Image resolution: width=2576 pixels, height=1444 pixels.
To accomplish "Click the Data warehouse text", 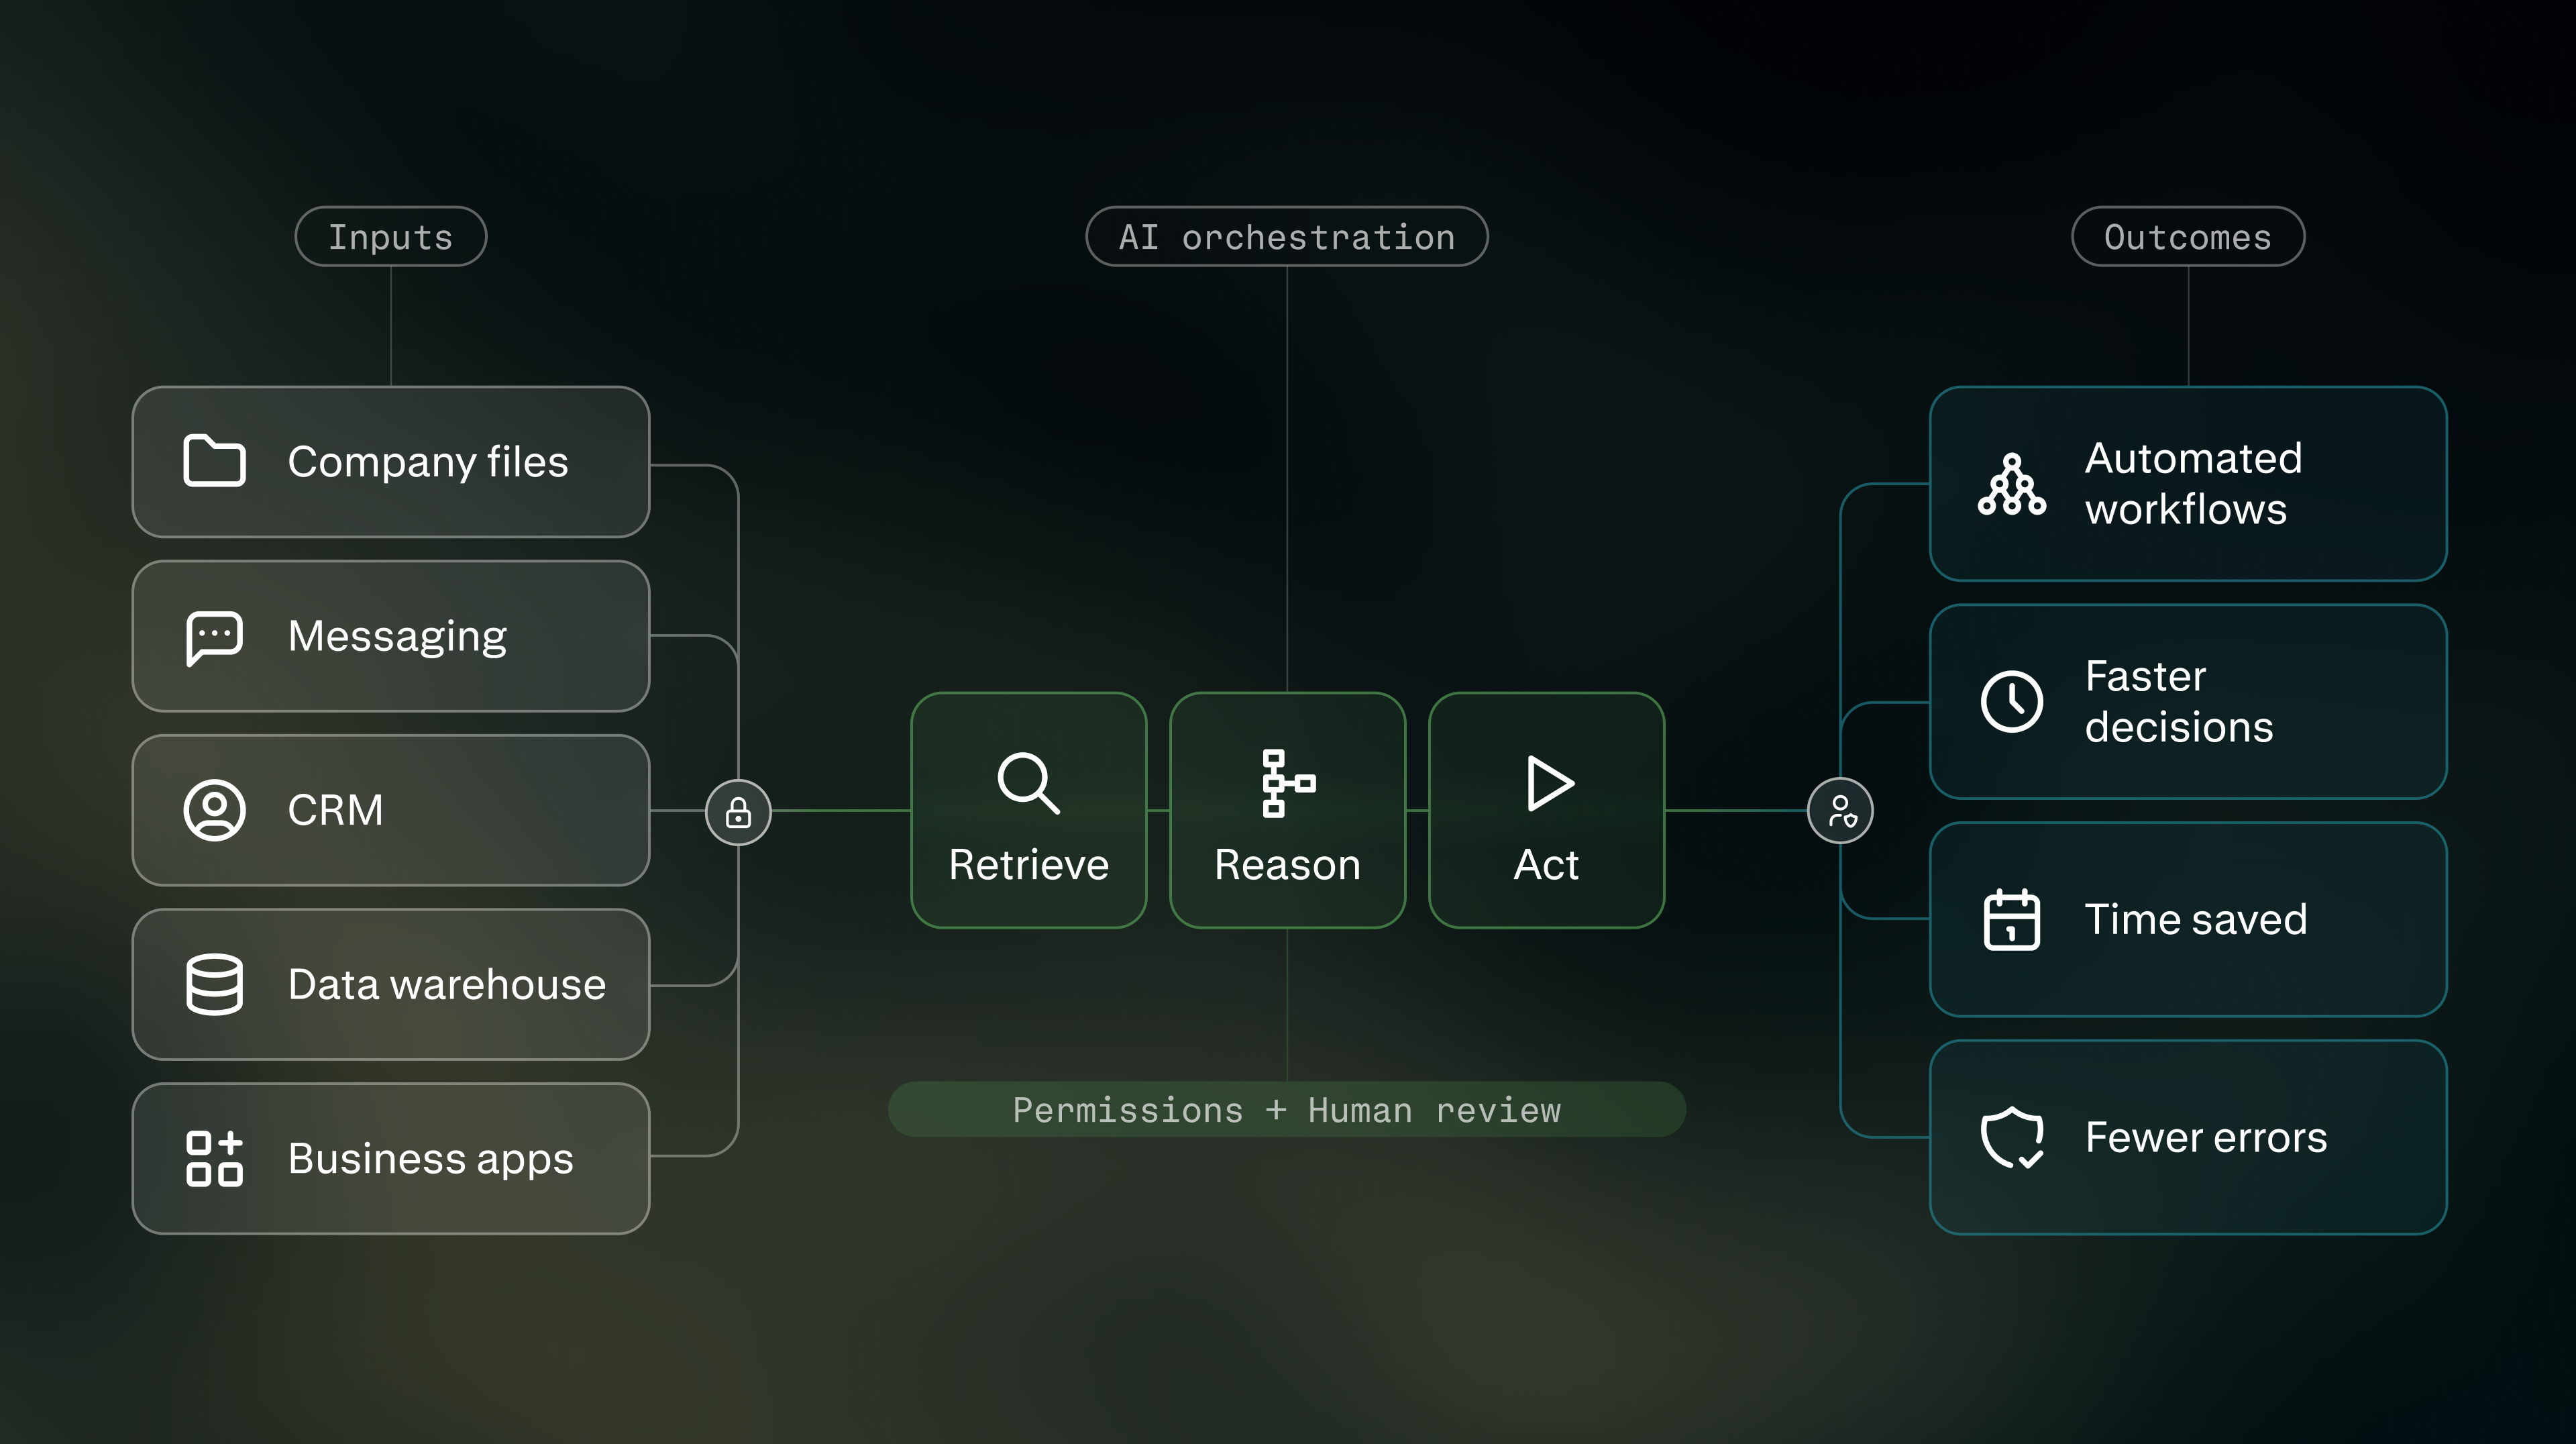I will pyautogui.click(x=447, y=985).
